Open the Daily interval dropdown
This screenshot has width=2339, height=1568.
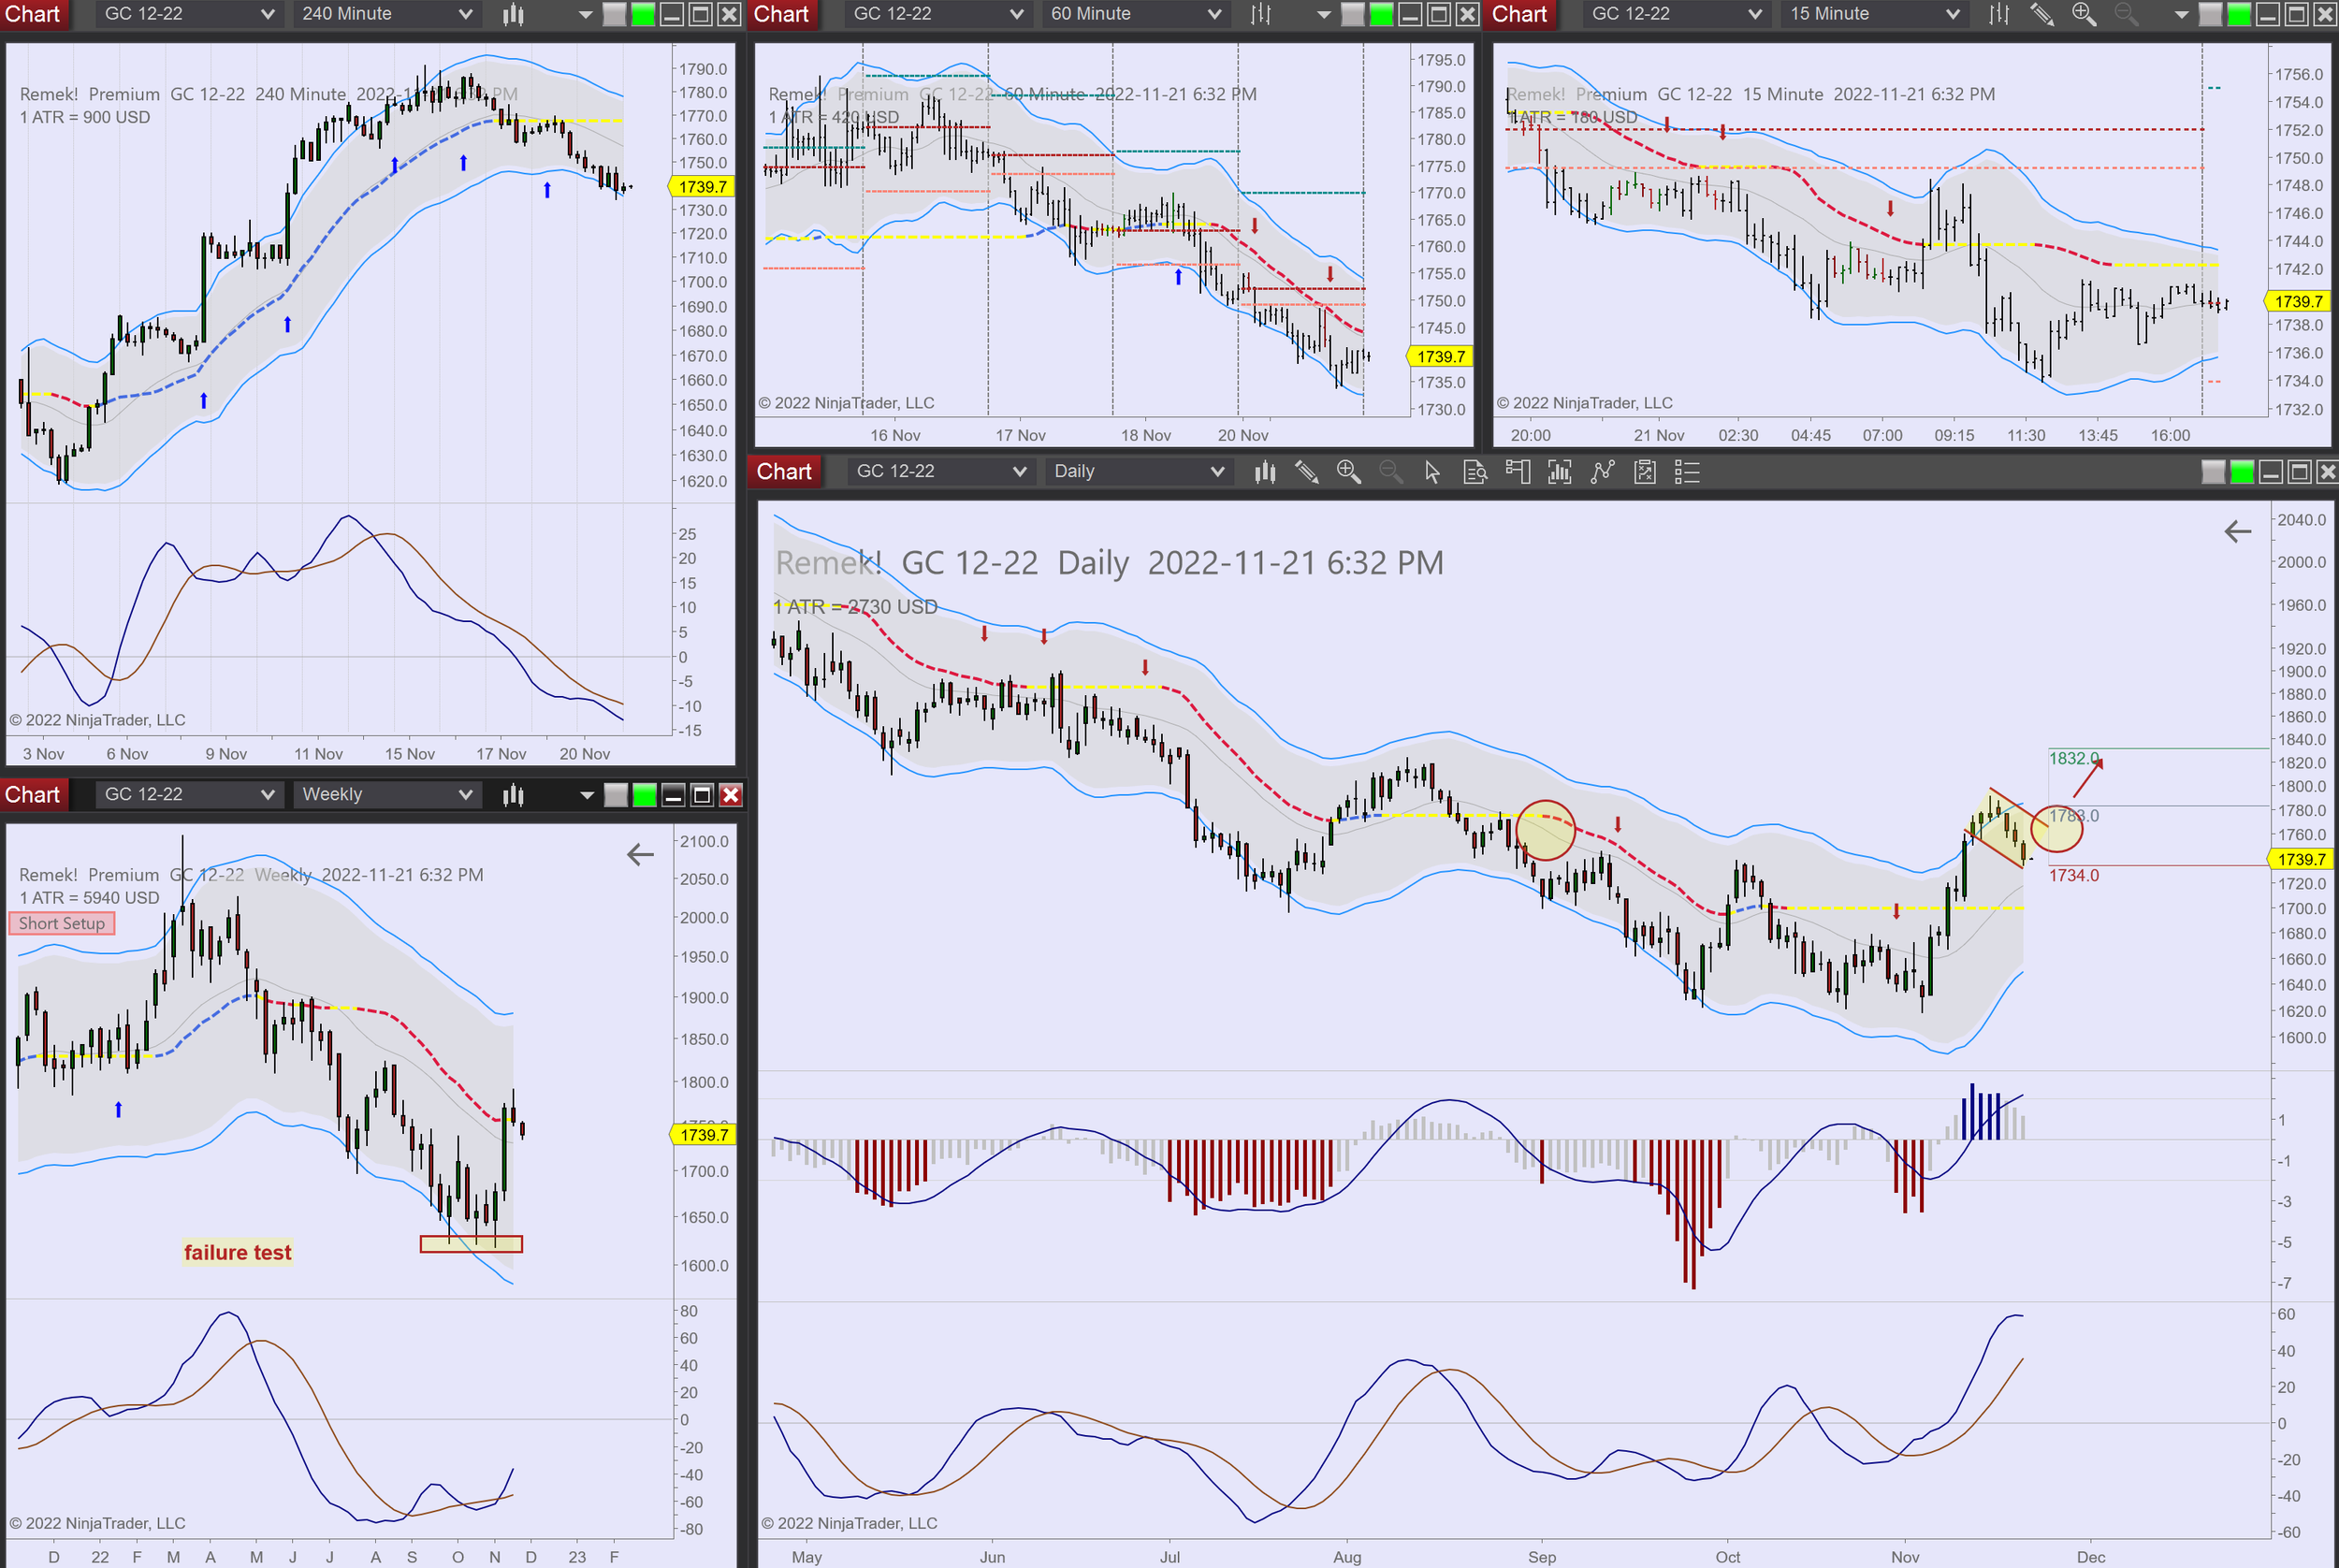1138,472
